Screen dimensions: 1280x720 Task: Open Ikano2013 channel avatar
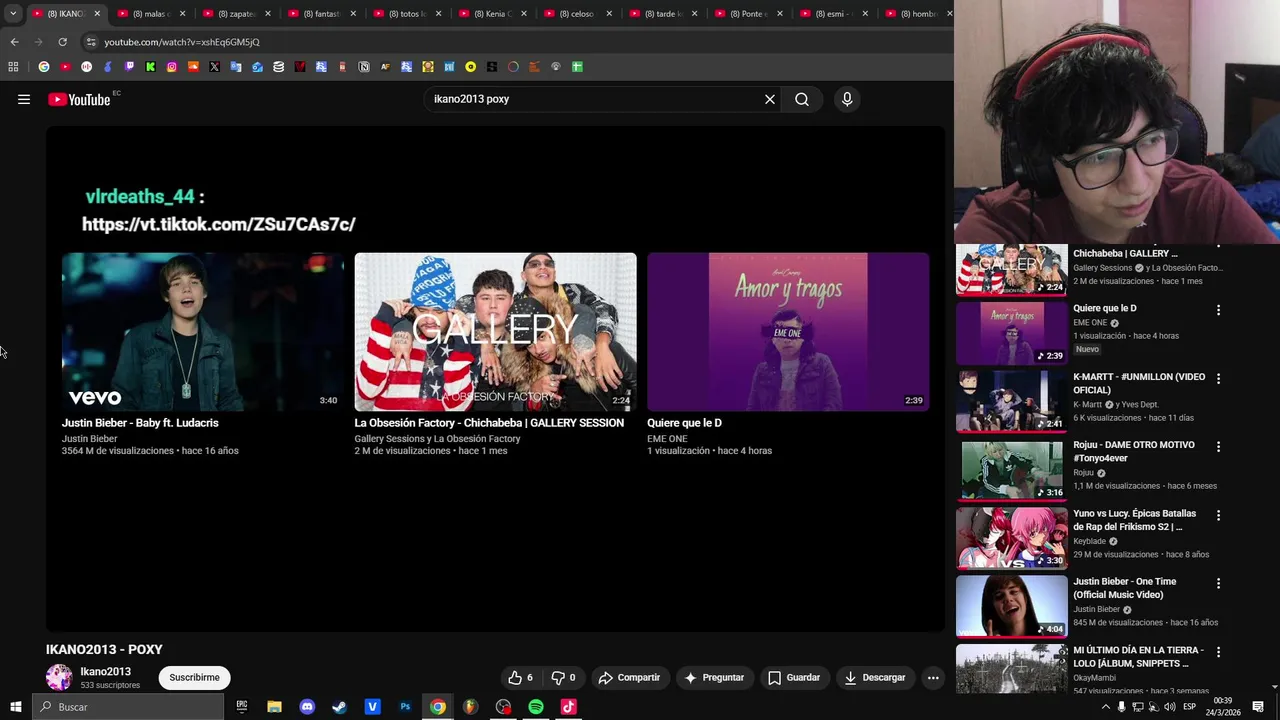59,677
